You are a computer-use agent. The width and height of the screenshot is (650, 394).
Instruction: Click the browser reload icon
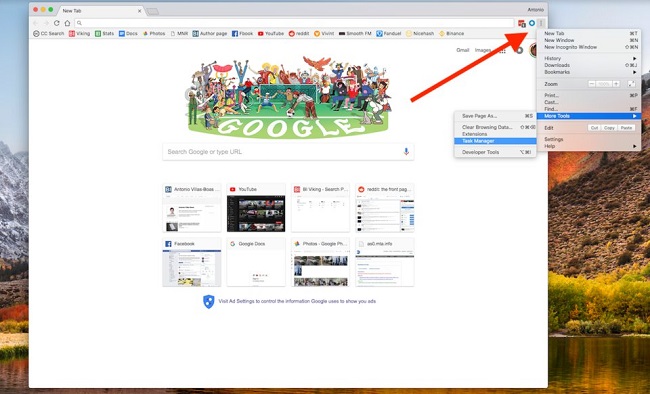(x=56, y=23)
